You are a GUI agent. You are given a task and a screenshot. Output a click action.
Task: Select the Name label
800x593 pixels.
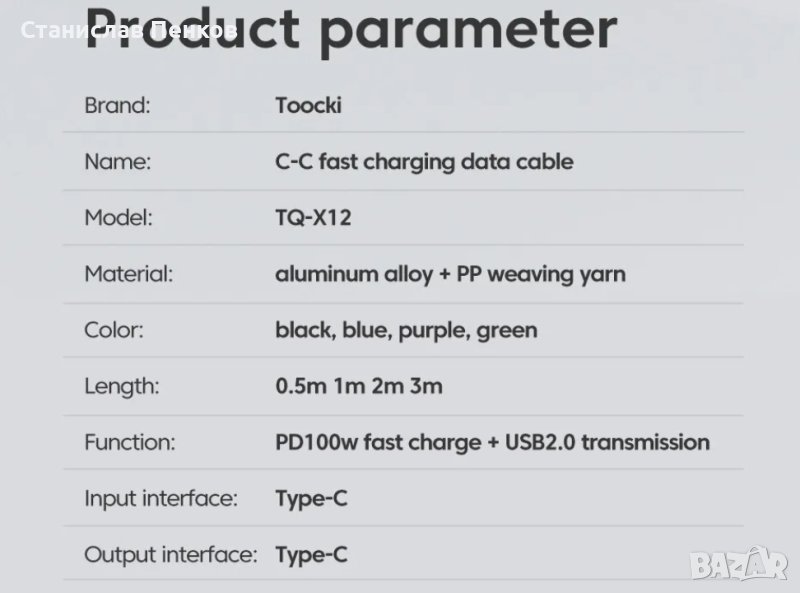[117, 161]
